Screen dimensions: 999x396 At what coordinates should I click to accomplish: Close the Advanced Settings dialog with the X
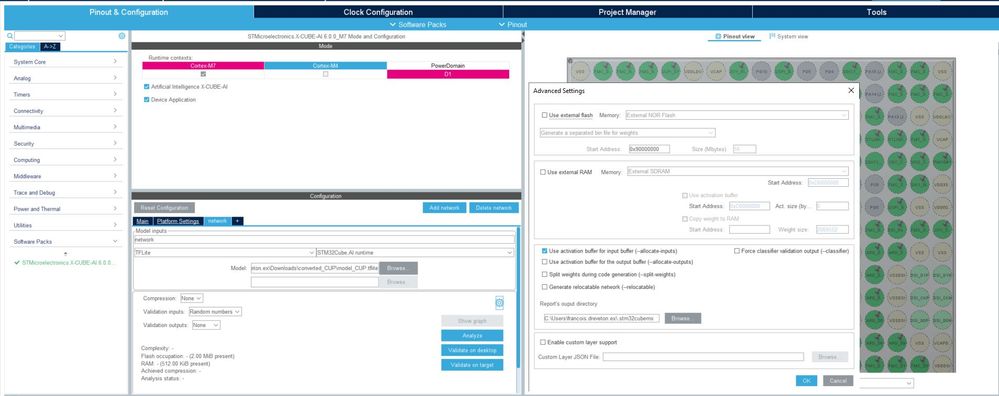point(851,91)
